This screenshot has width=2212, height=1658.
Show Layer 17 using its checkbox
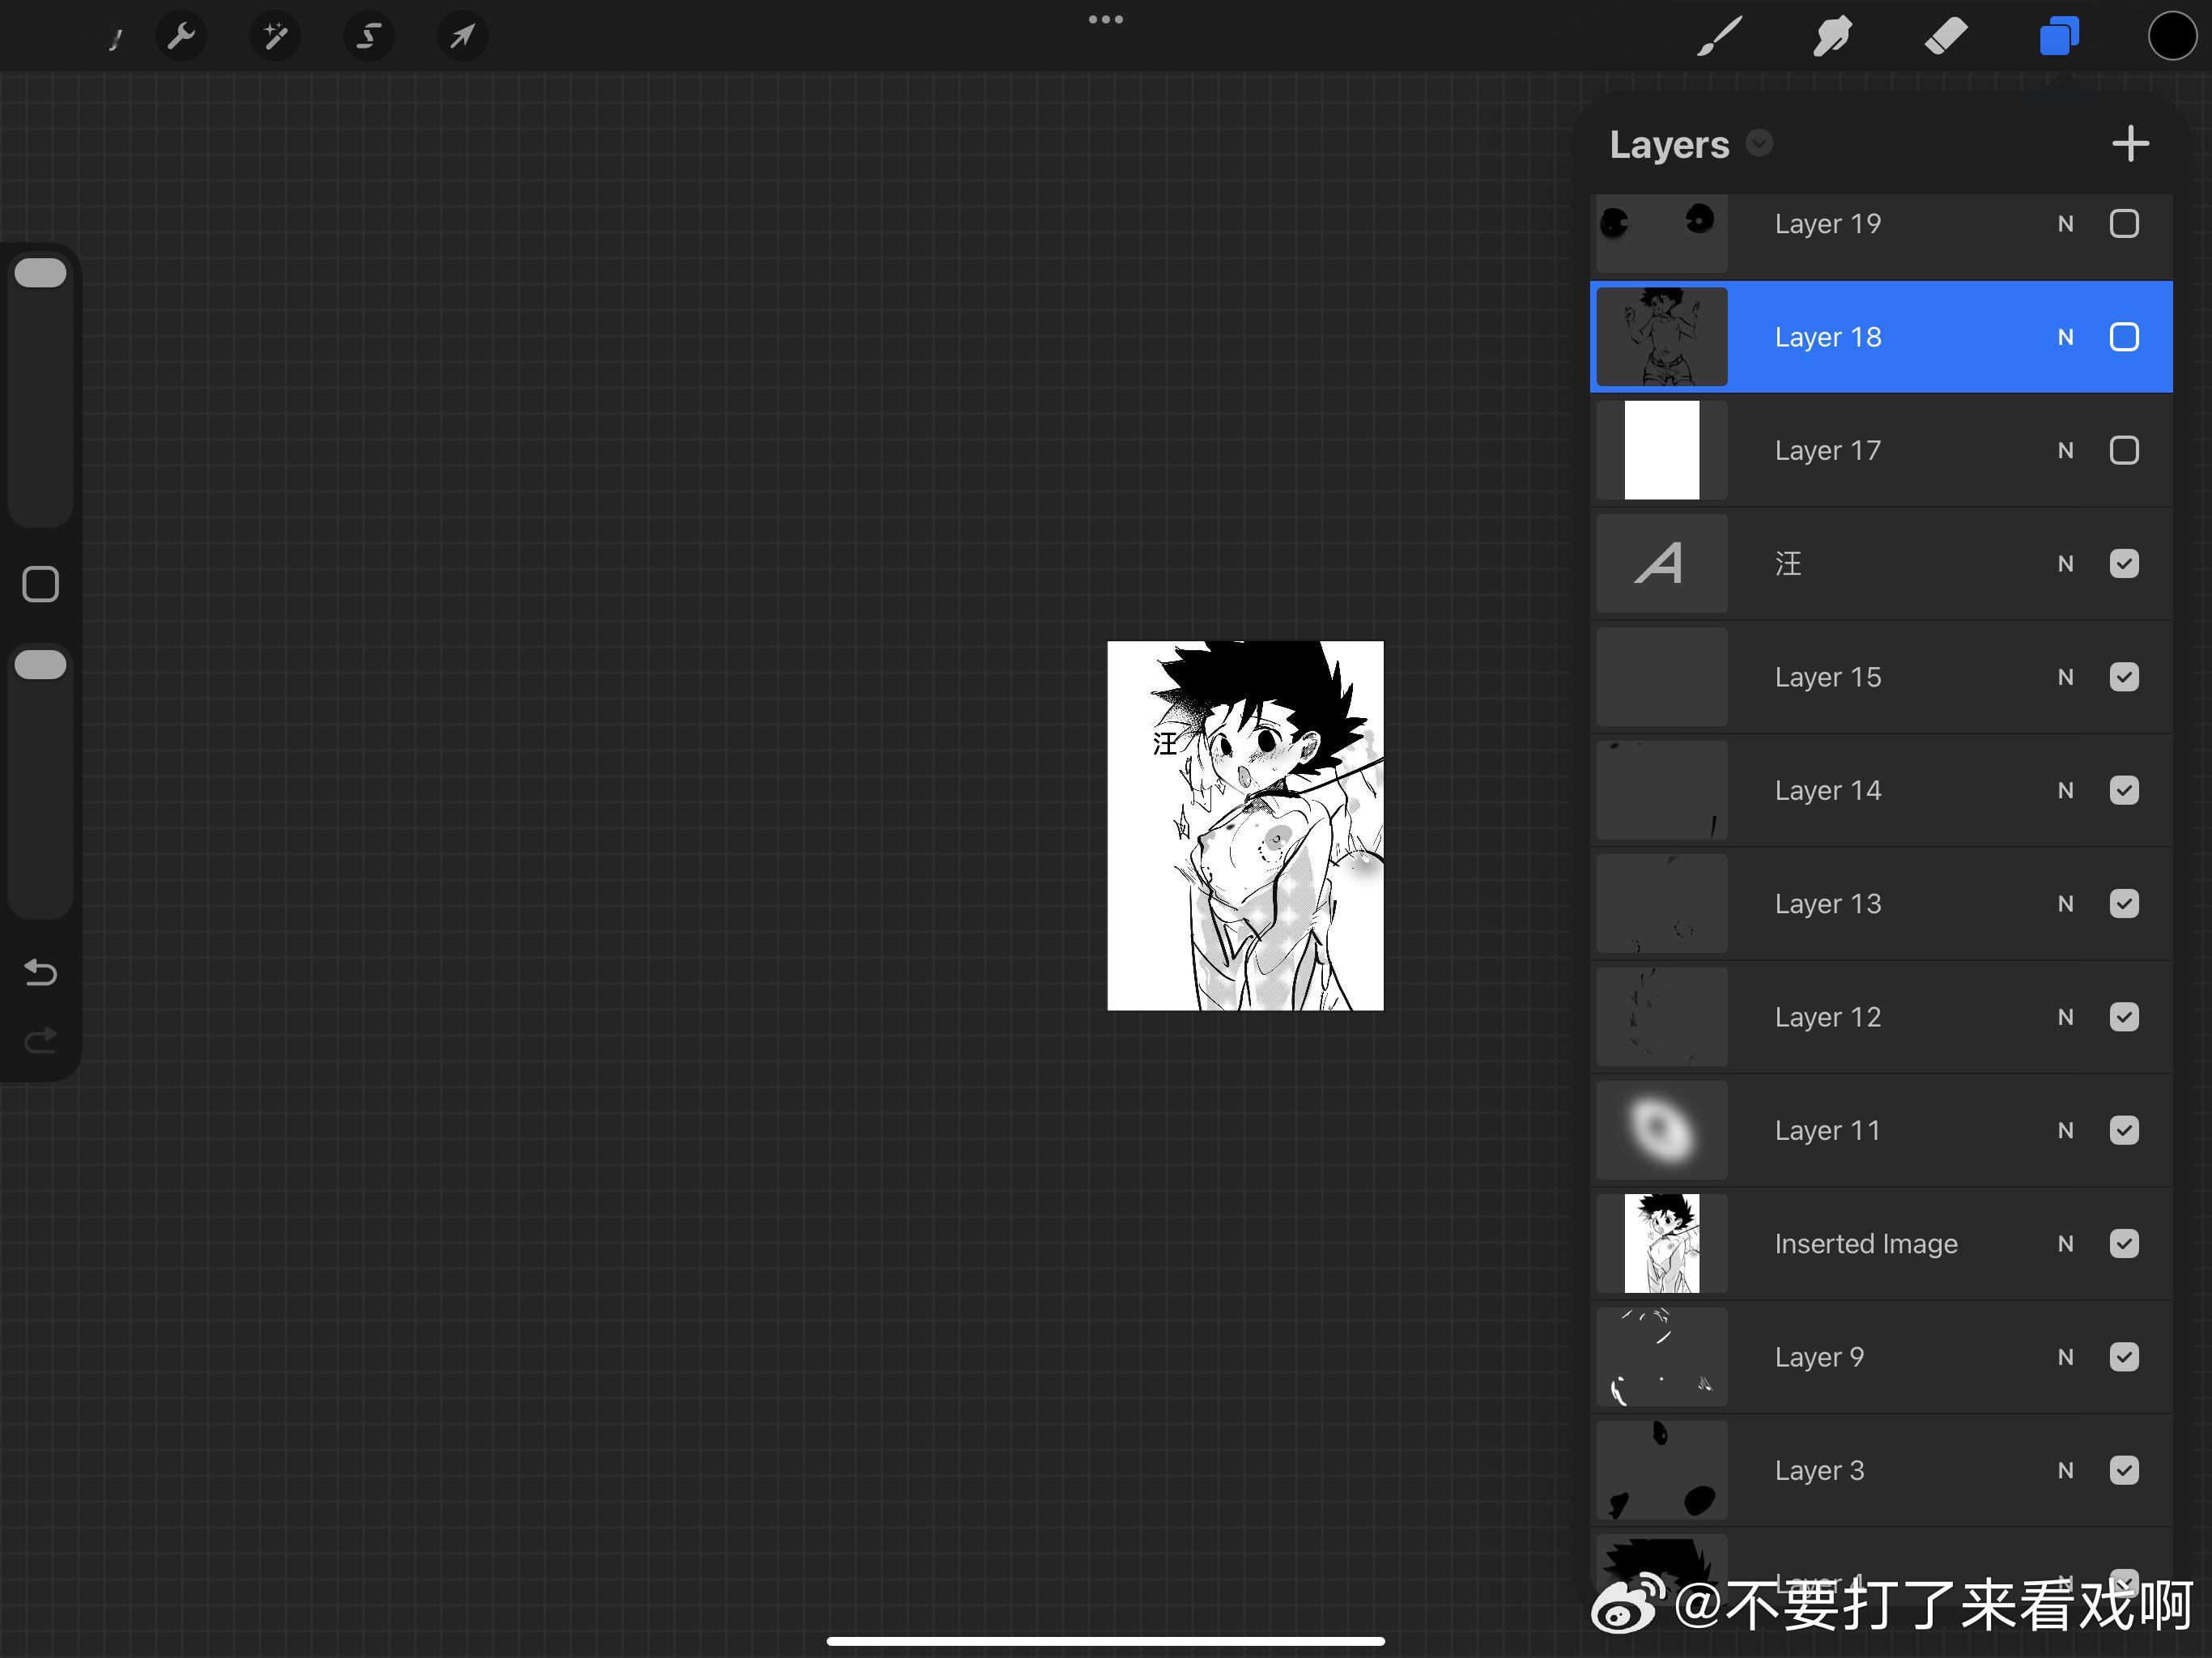pos(2124,450)
